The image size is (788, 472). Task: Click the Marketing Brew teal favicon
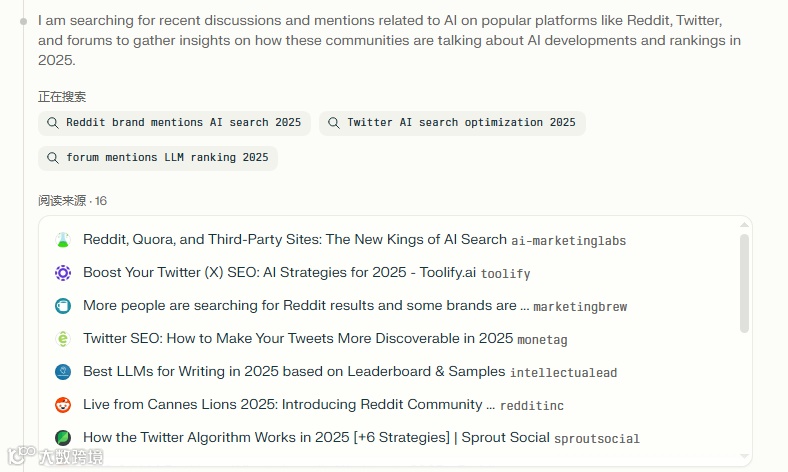(63, 306)
